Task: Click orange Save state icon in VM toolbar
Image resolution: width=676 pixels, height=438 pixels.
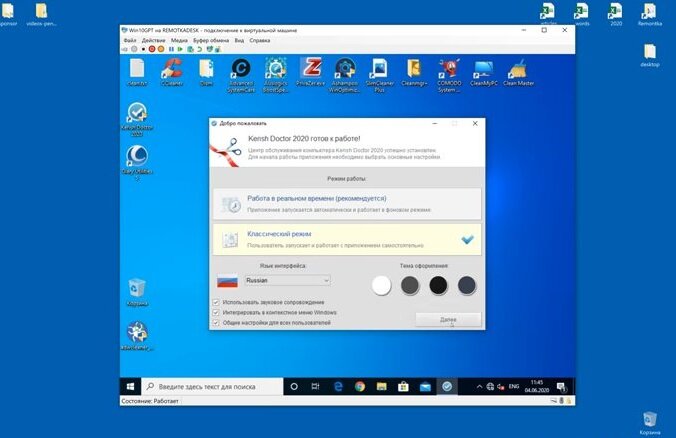Action: 161,49
